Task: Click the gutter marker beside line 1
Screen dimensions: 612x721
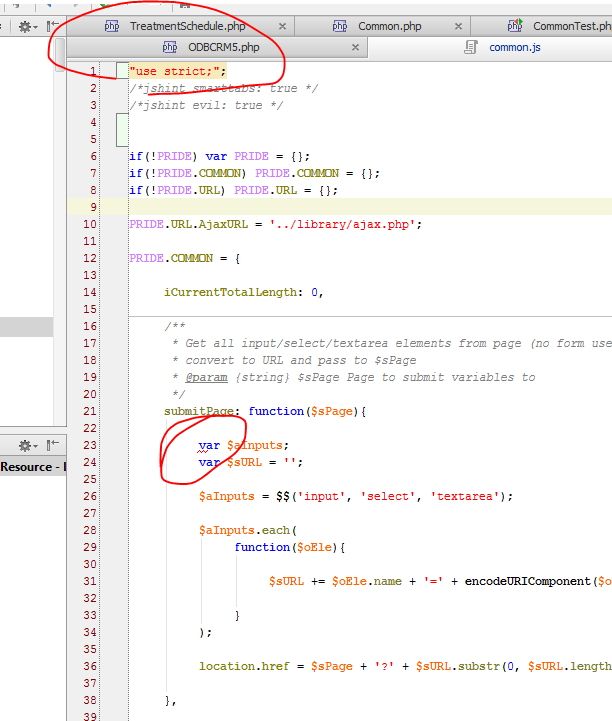Action: click(x=122, y=71)
